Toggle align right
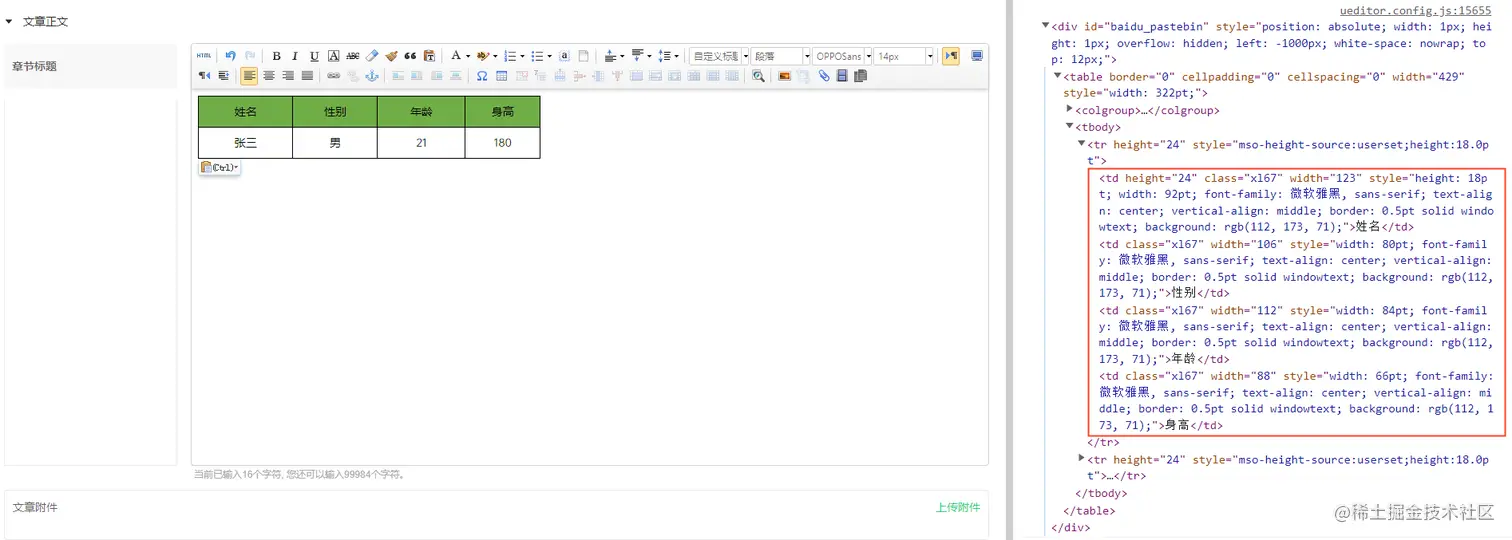The width and height of the screenshot is (1512, 540). pos(288,75)
